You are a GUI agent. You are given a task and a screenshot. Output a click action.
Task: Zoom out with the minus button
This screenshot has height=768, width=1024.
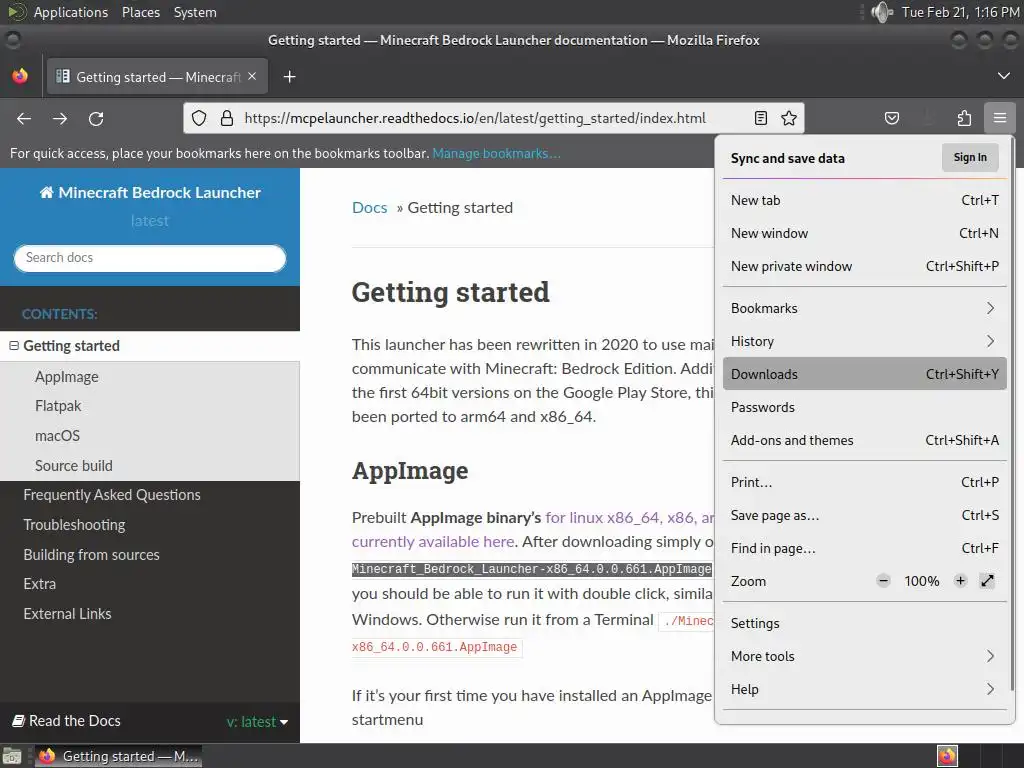pyautogui.click(x=884, y=581)
